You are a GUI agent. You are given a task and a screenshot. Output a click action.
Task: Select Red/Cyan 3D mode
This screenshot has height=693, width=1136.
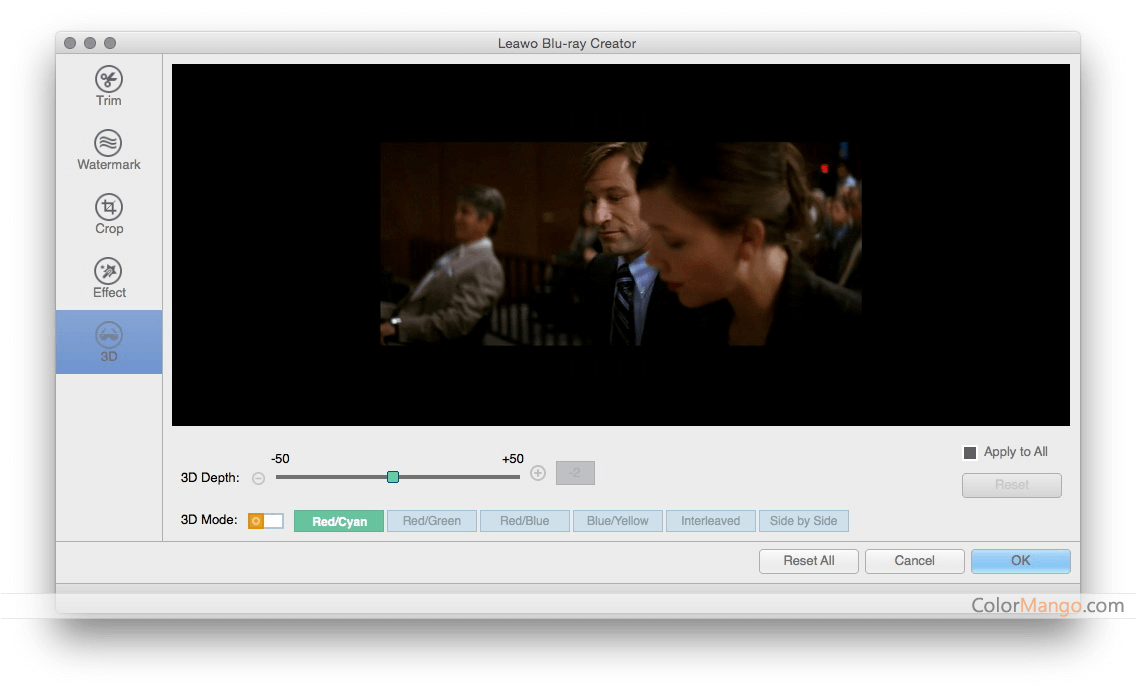(x=339, y=521)
